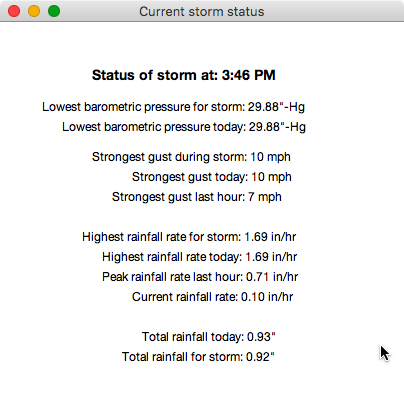Screen dimensions: 404x404
Task: Select Total rainfall for storm line
Action: pos(198,357)
